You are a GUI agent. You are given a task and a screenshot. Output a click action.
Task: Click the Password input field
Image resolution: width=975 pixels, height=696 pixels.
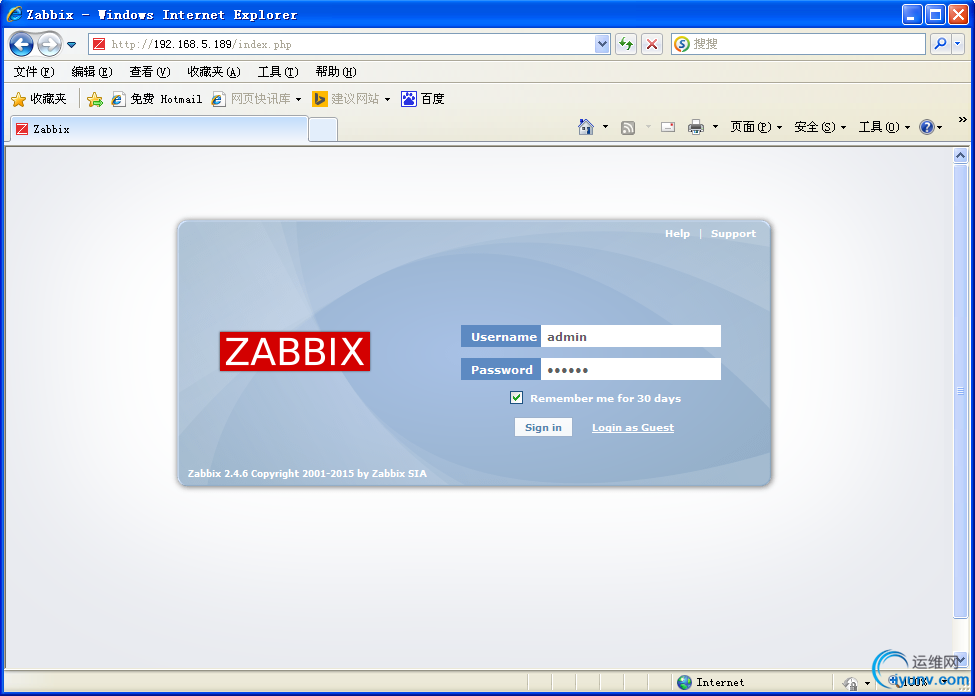(631, 369)
